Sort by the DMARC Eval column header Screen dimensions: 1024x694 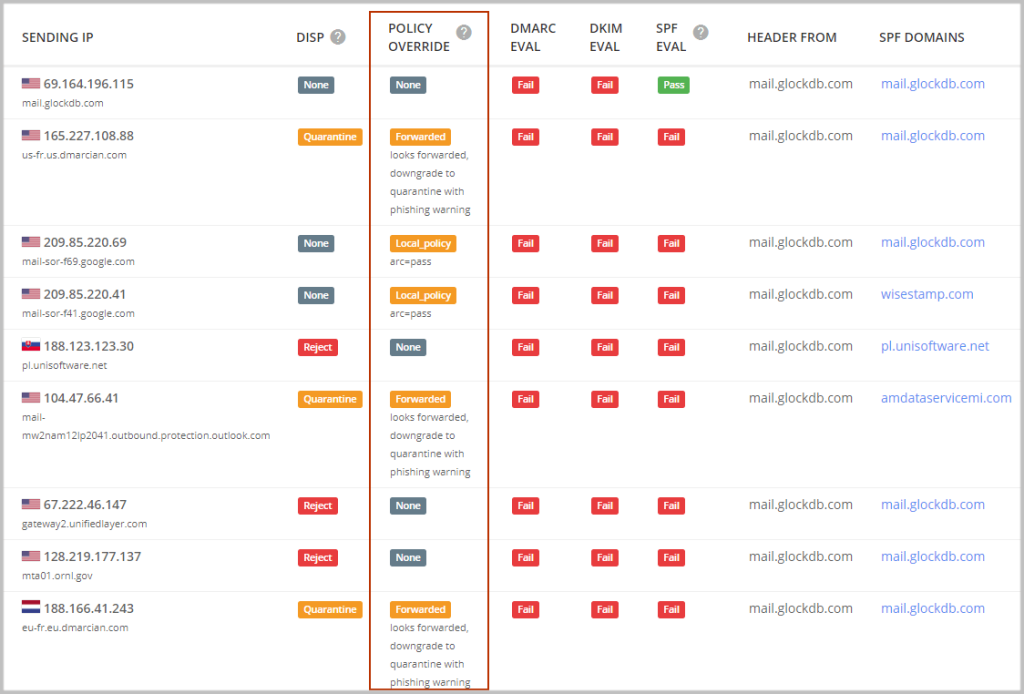tap(533, 37)
